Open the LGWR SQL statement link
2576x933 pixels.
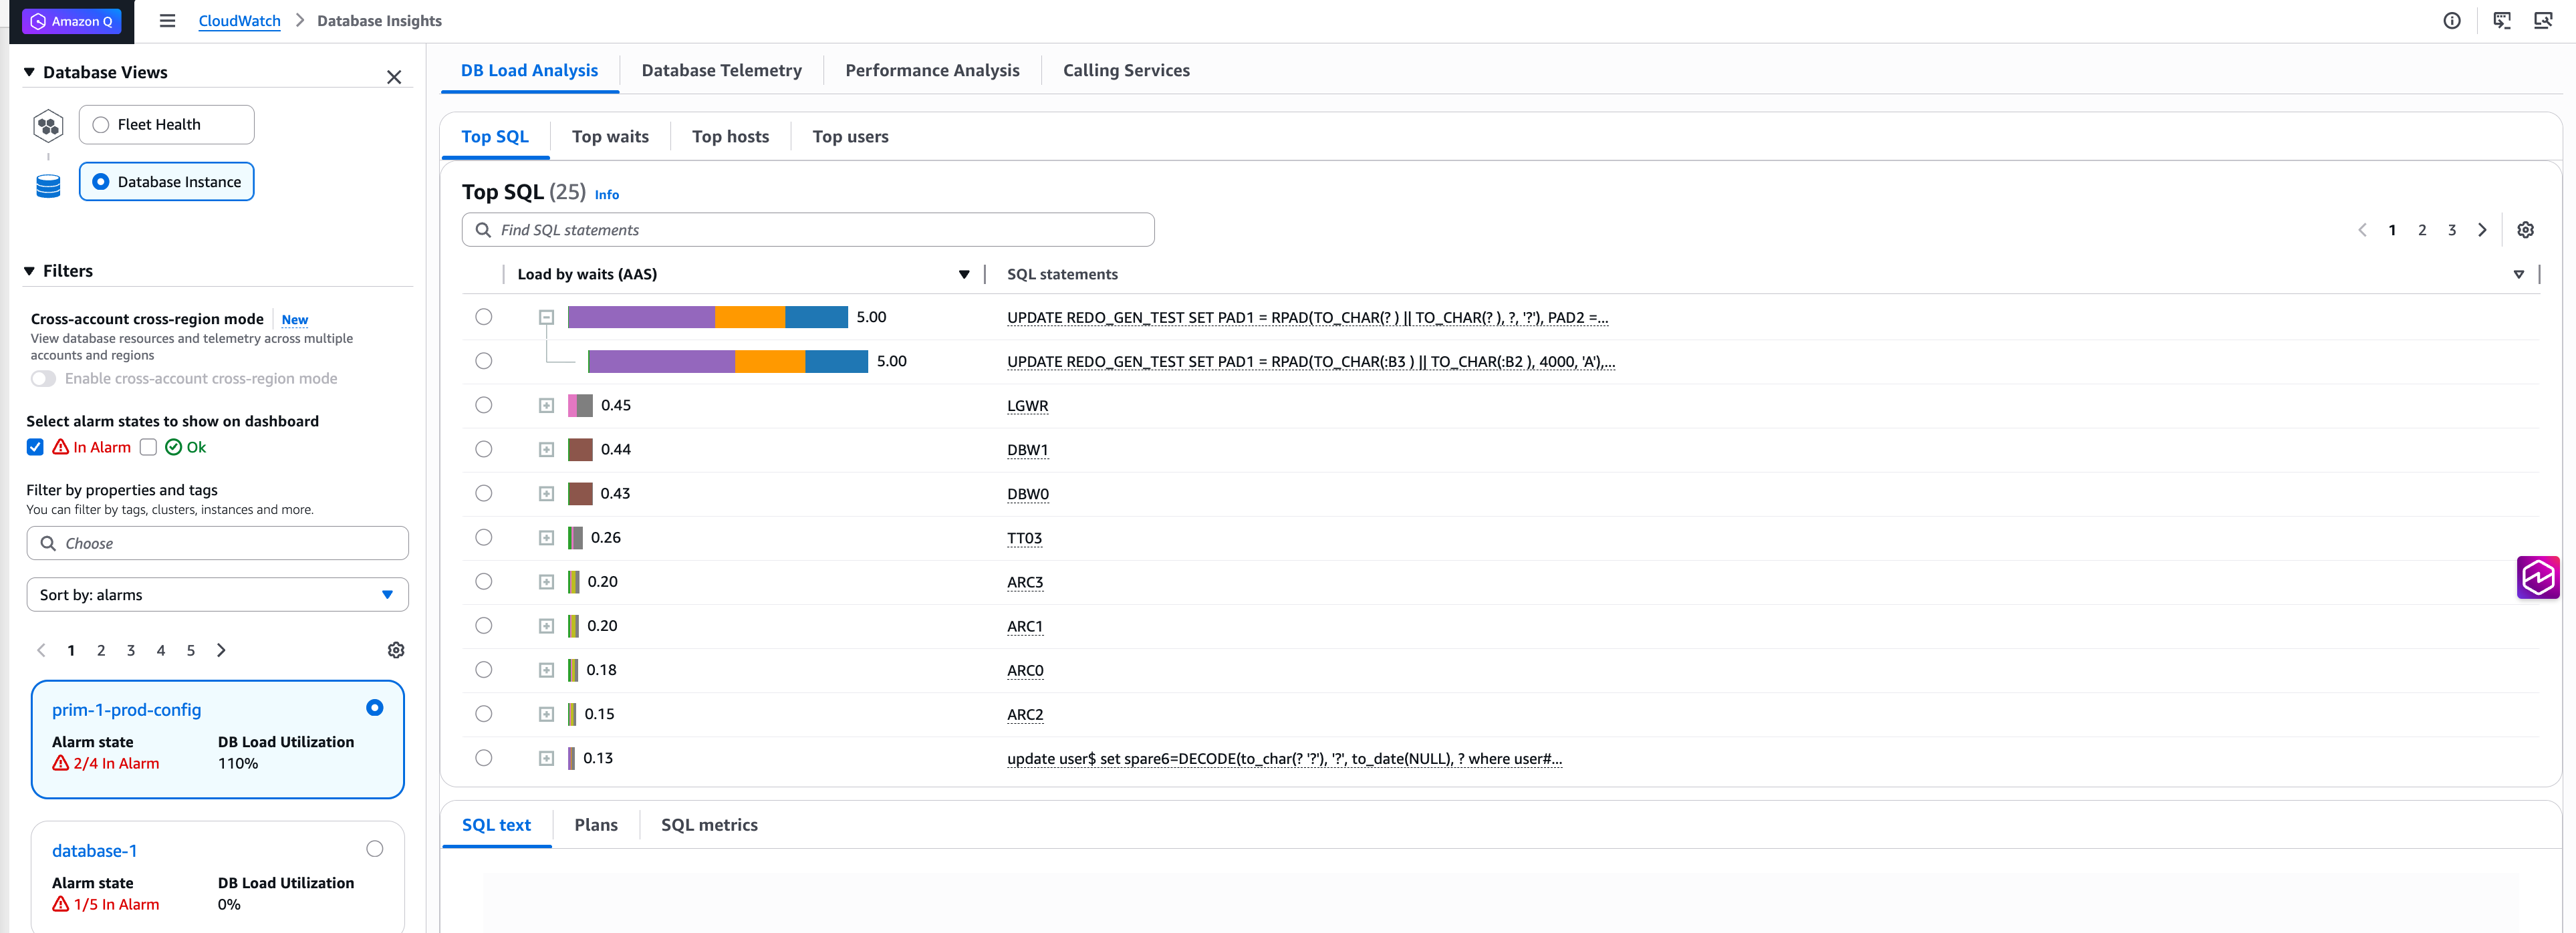(1027, 406)
